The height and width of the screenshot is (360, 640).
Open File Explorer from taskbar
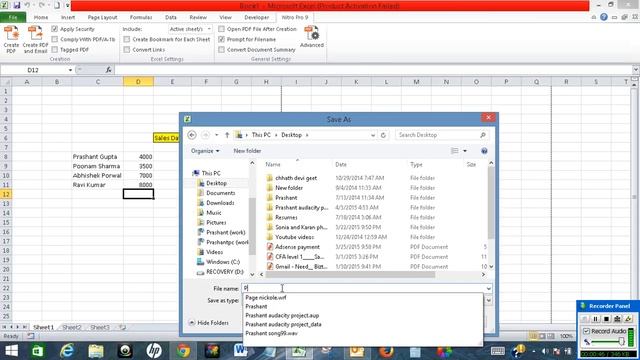tap(96, 351)
